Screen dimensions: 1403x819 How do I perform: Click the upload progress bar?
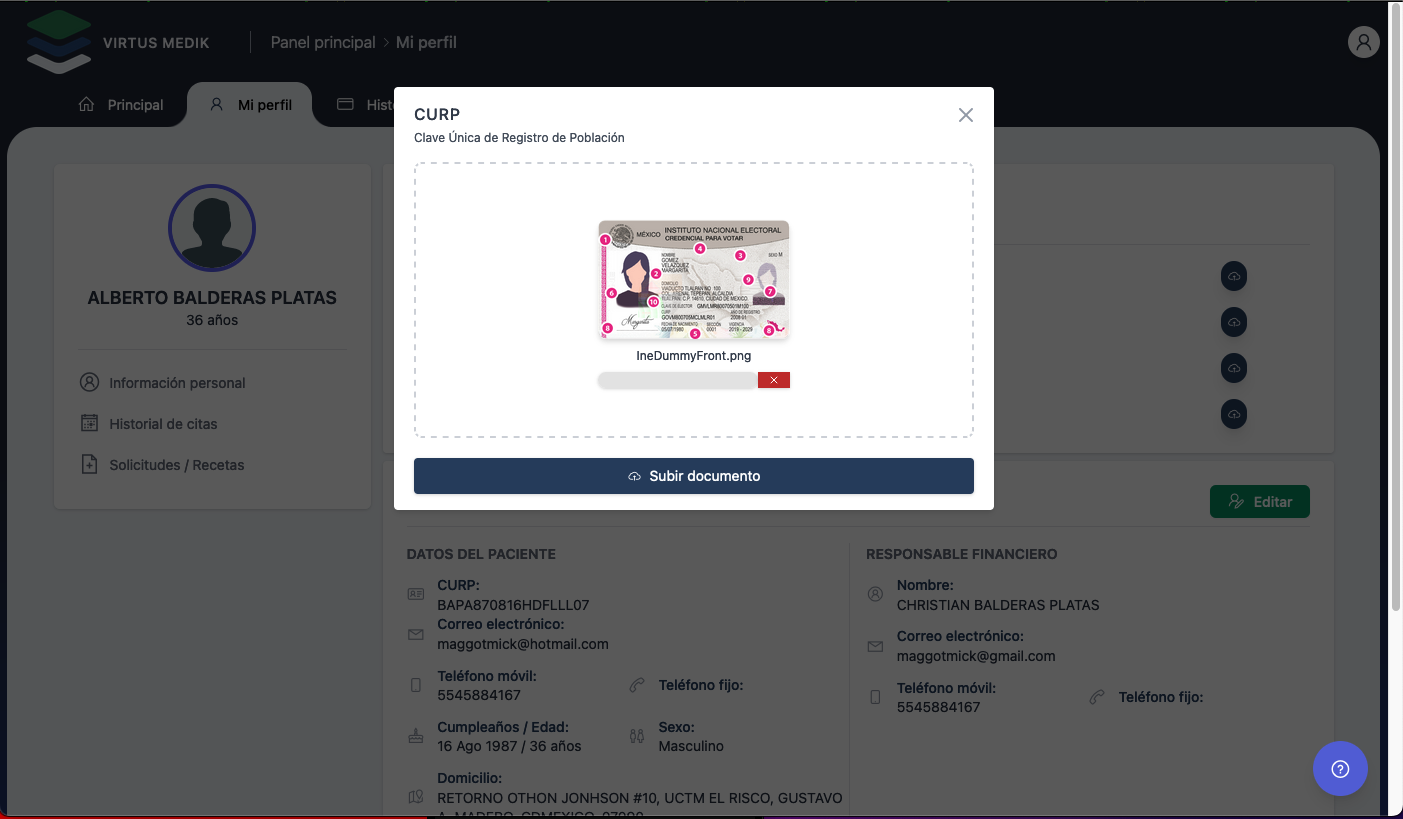pyautogui.click(x=677, y=380)
